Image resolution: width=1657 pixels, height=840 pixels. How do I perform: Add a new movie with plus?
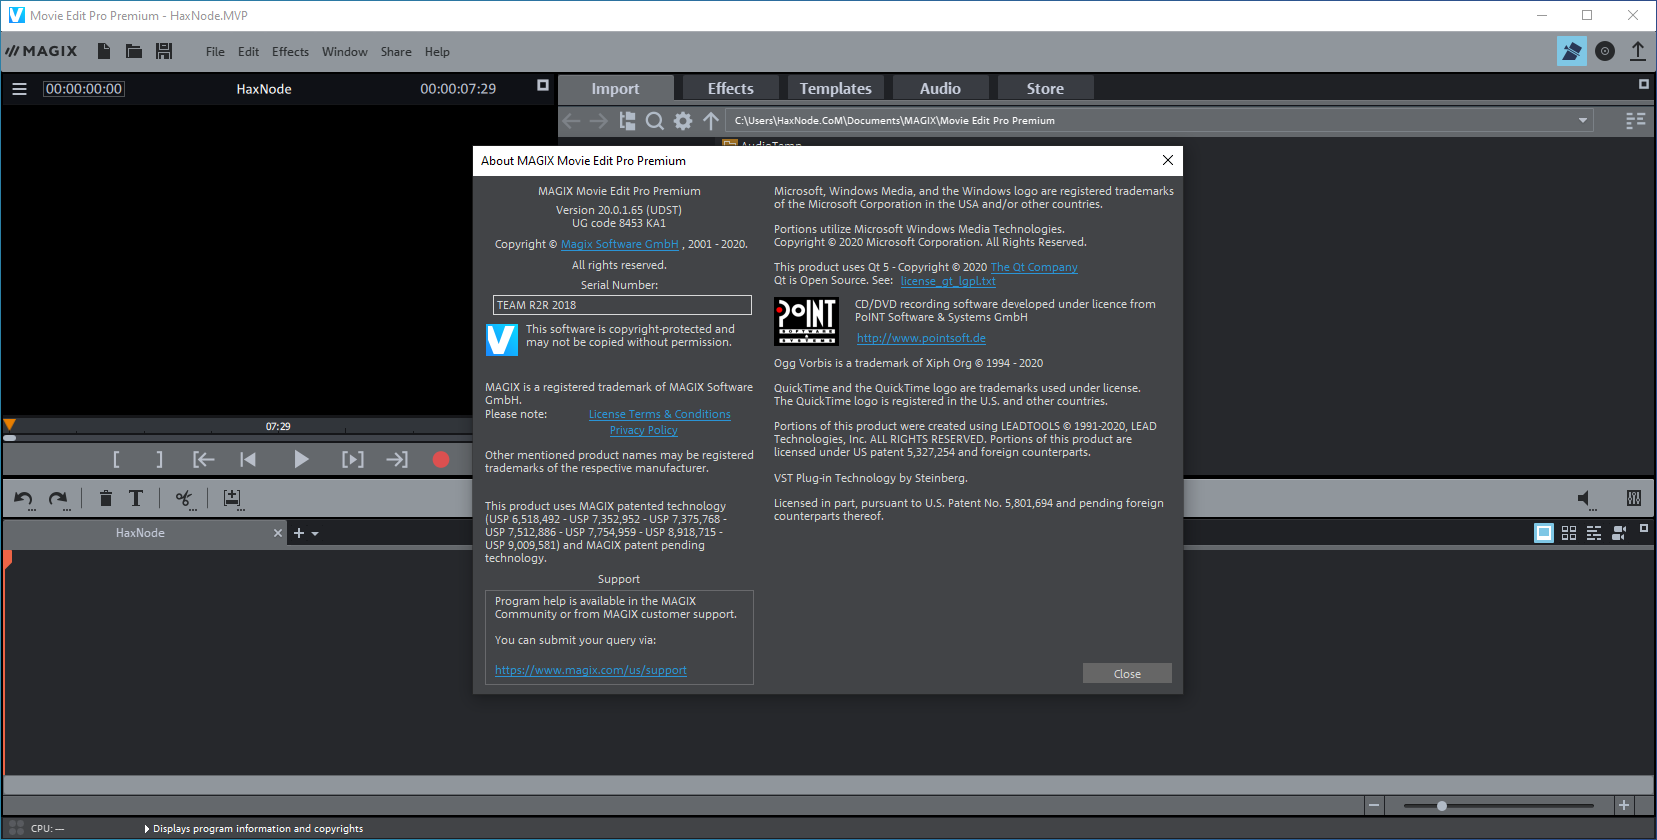(299, 533)
